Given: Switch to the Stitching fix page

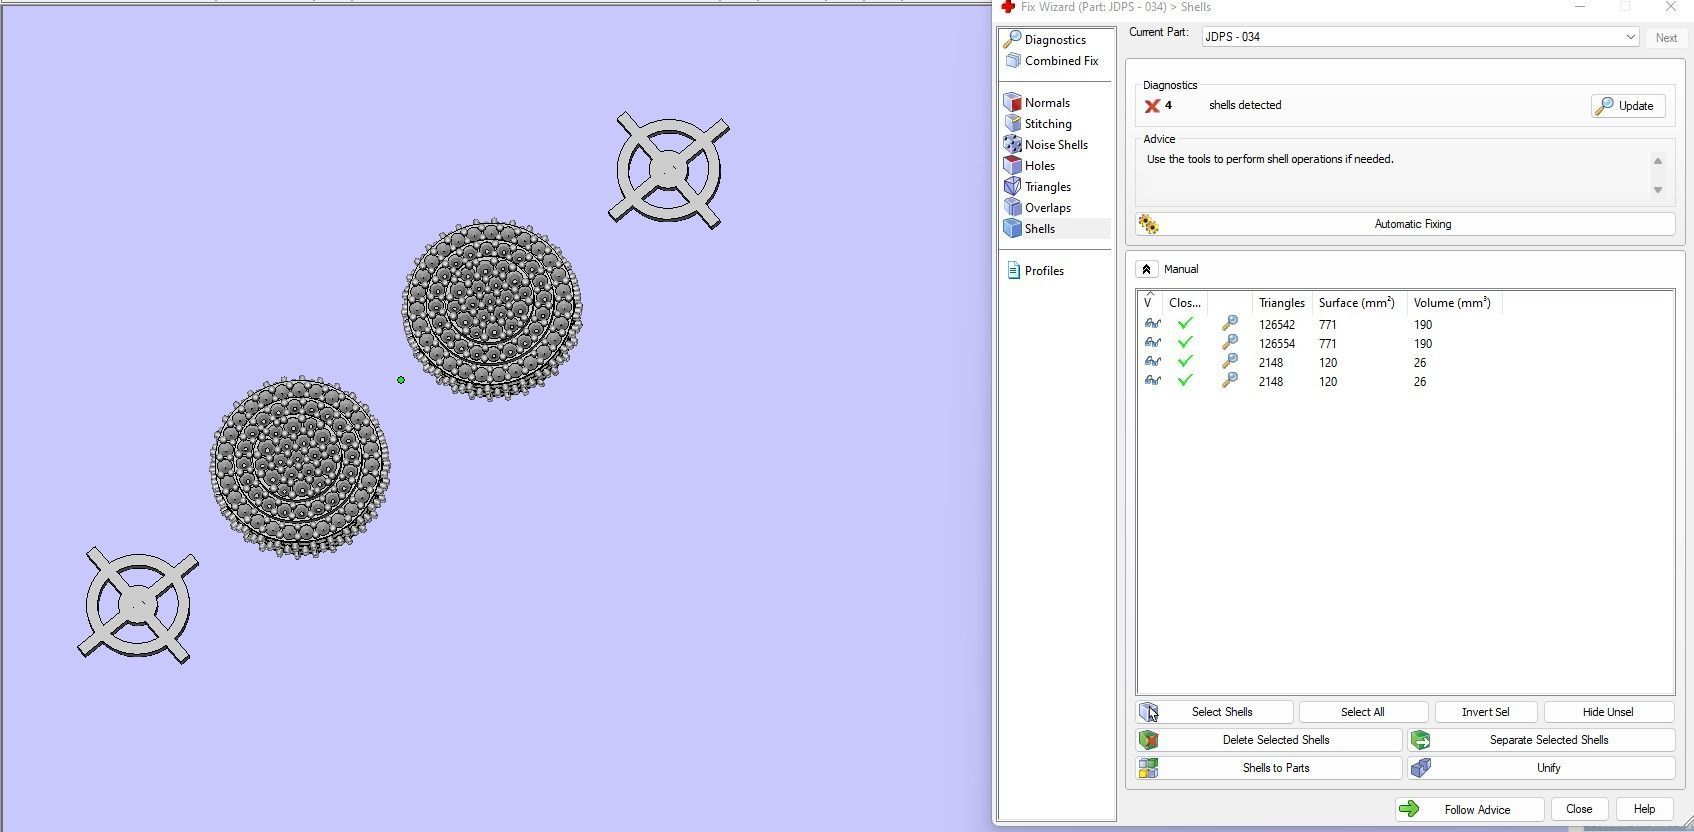Looking at the screenshot, I should click(x=1047, y=124).
